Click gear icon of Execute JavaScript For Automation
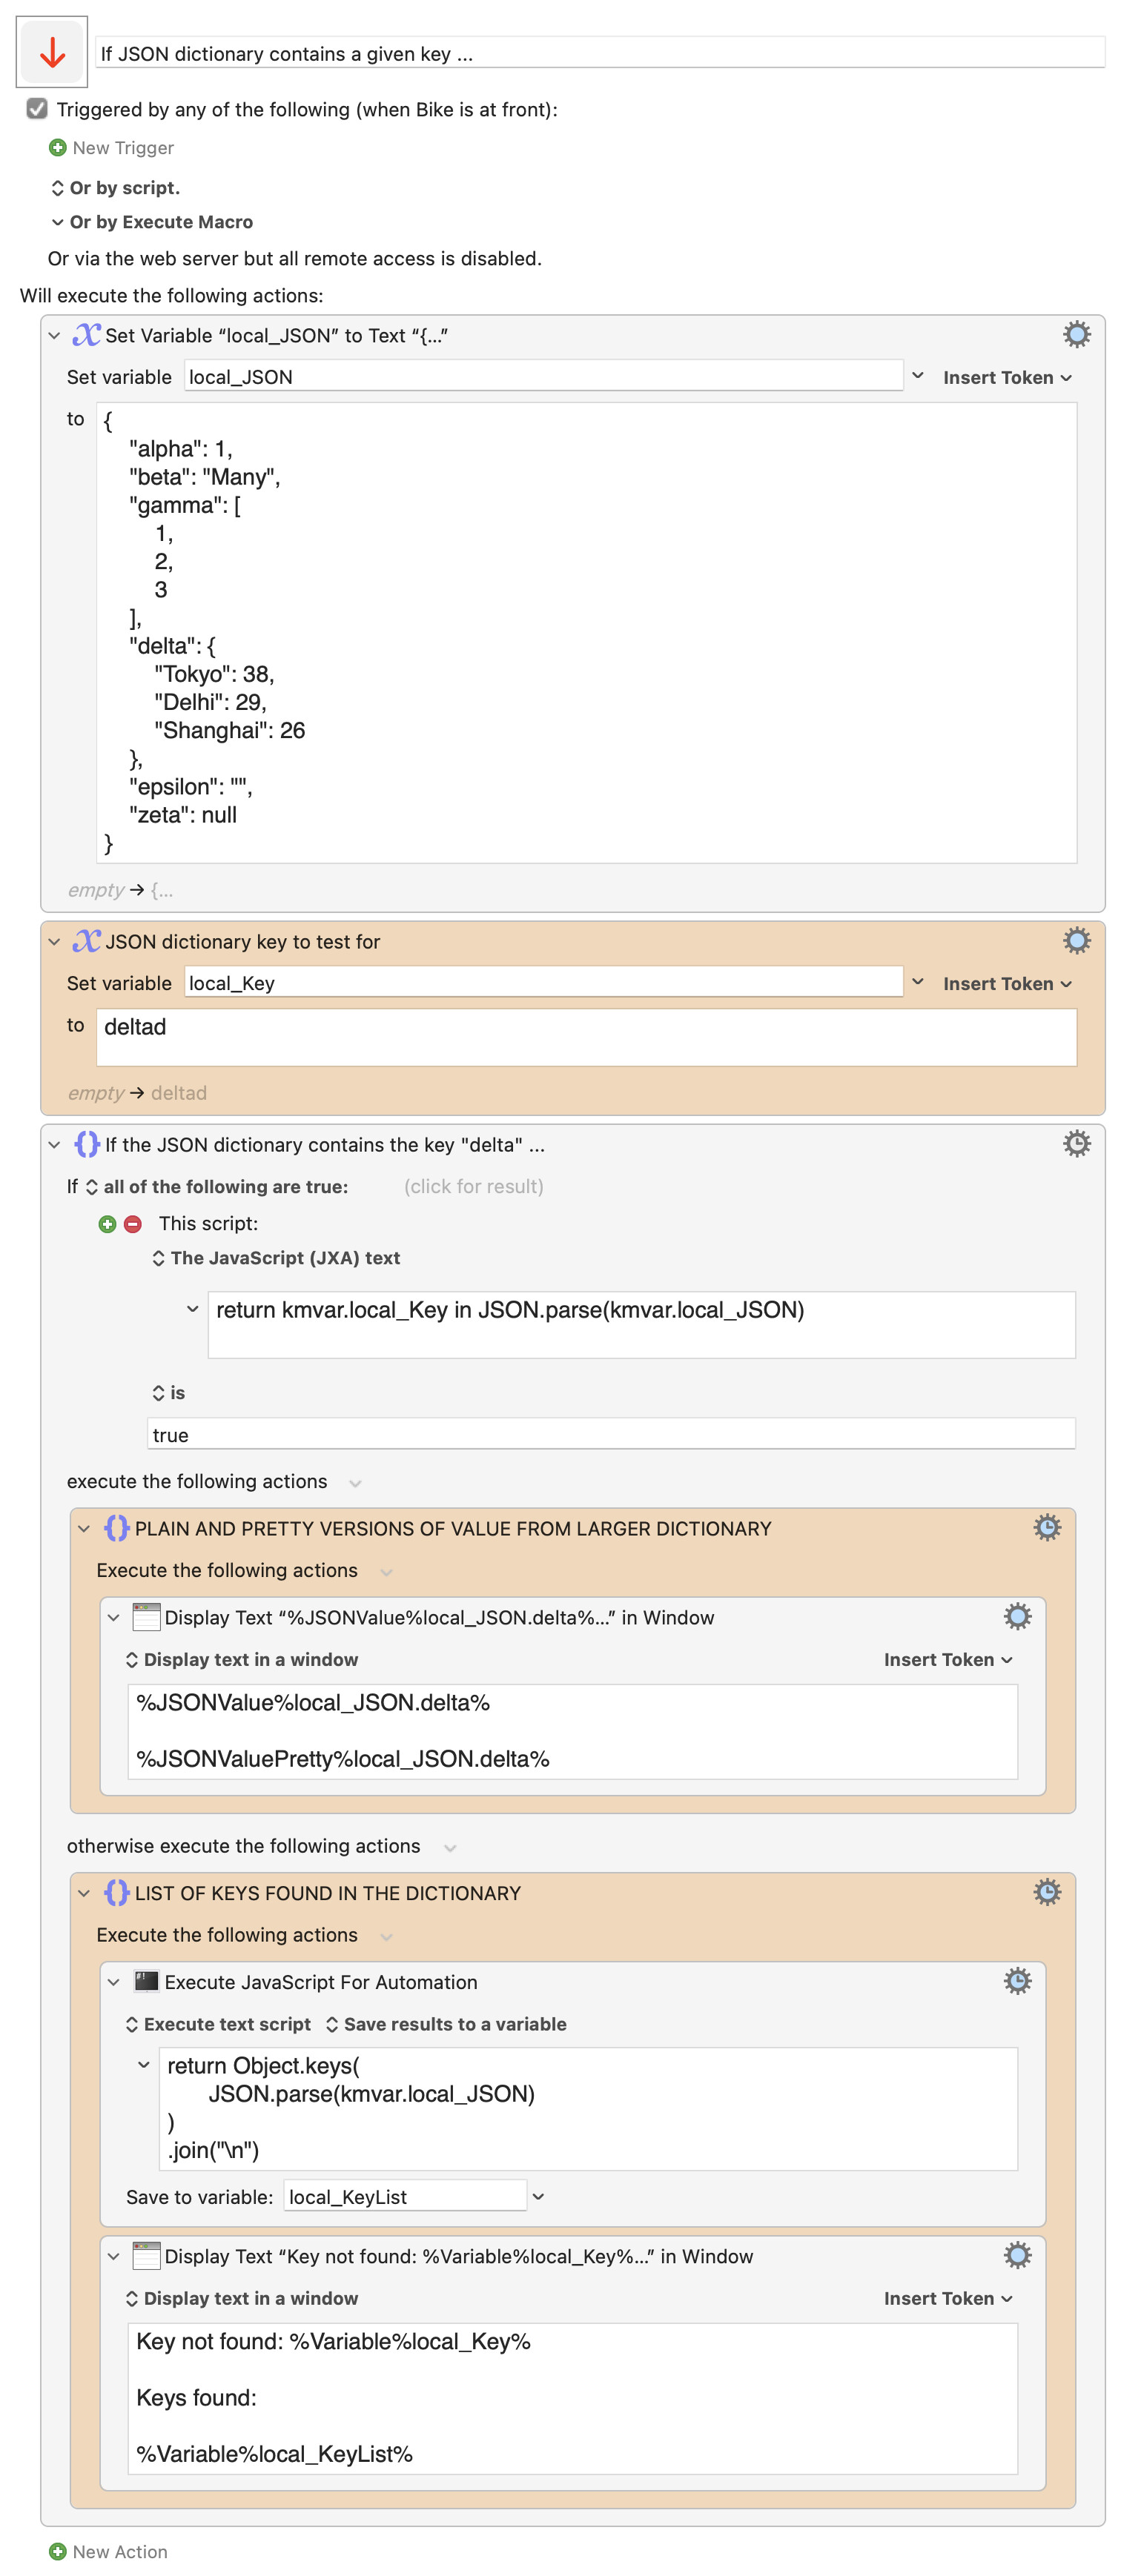Image resolution: width=1121 pixels, height=2576 pixels. [1017, 1980]
